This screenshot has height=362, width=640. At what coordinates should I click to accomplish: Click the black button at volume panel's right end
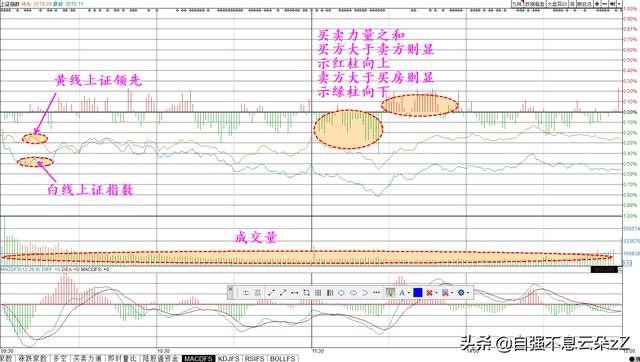604,269
